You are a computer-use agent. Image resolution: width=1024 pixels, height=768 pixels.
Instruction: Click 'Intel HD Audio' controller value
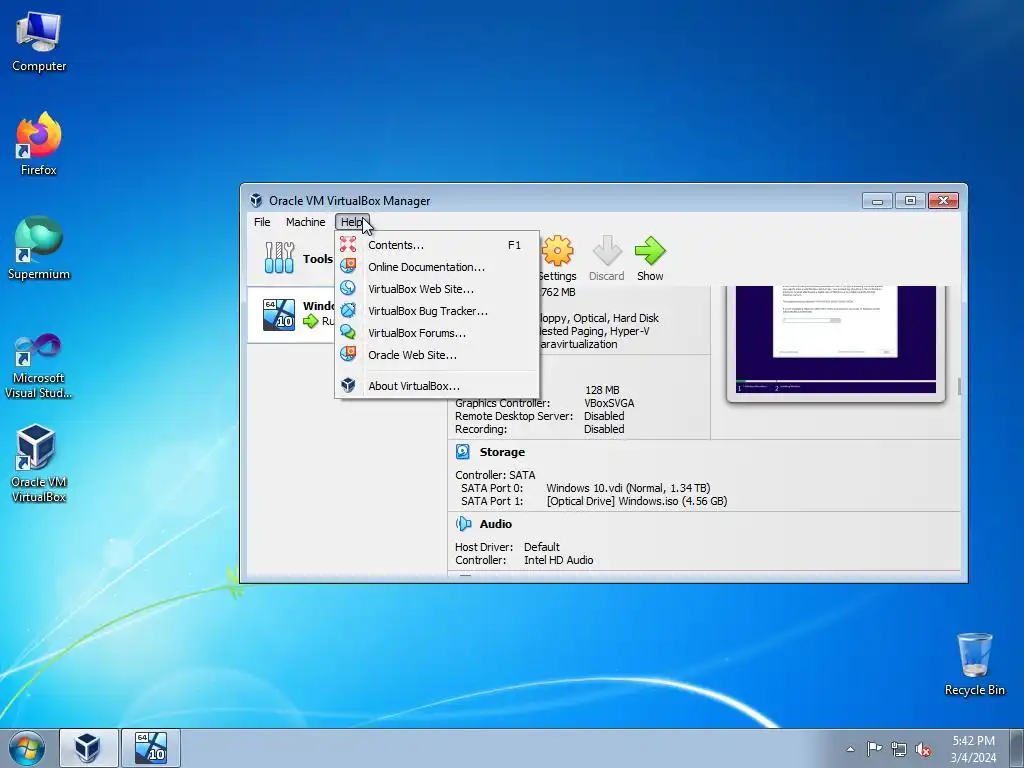point(558,560)
